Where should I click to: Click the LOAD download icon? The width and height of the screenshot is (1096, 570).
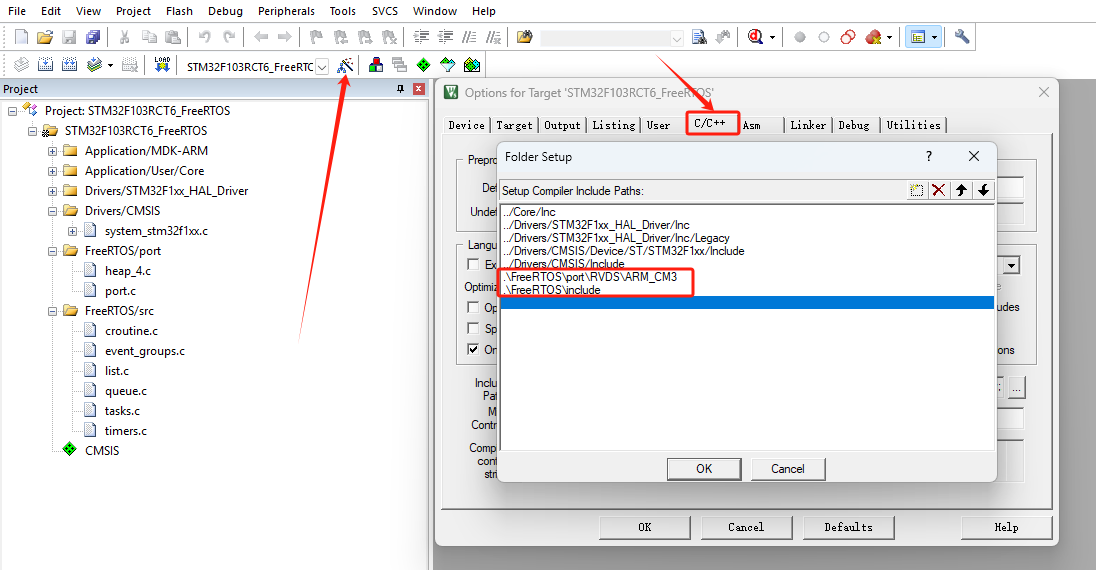tap(162, 65)
